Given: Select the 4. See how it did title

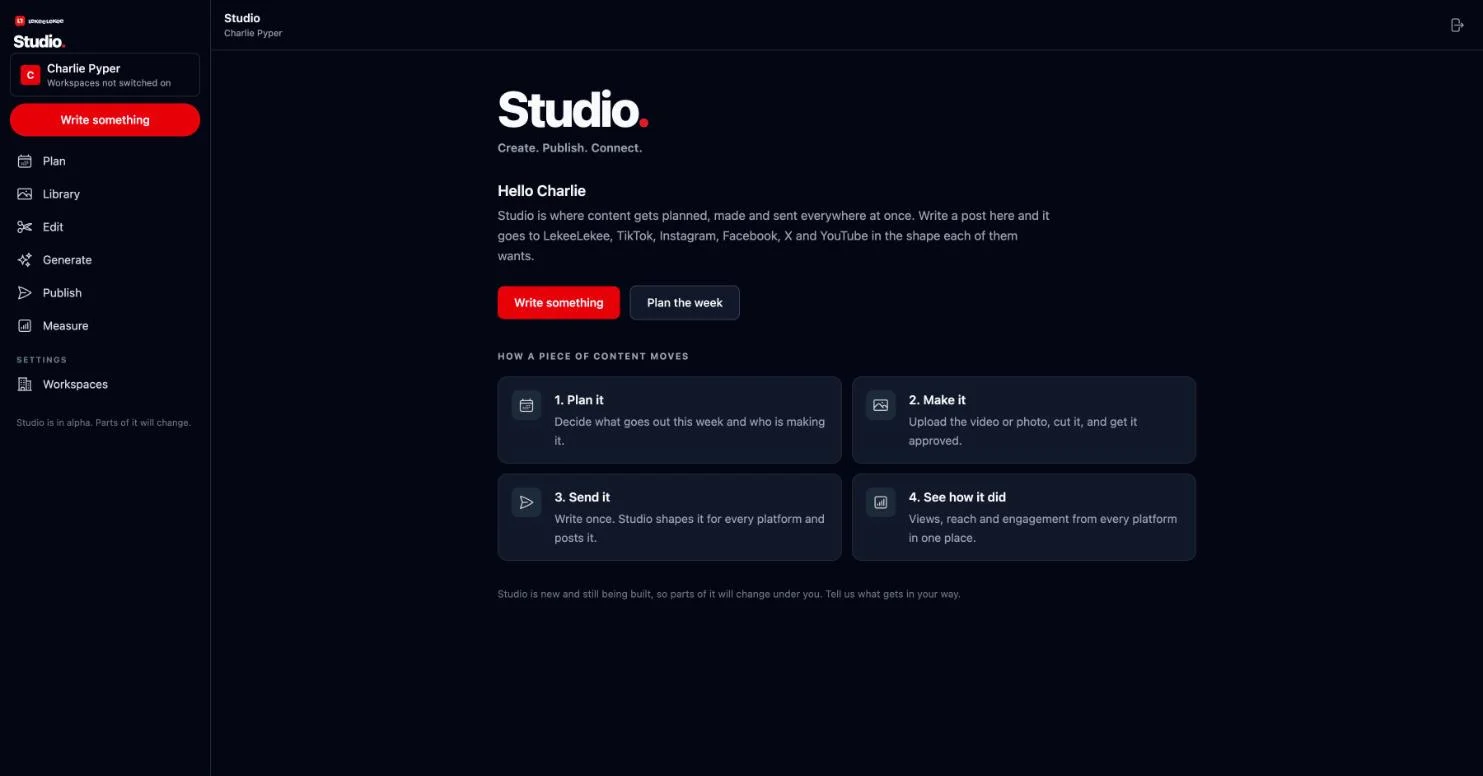Looking at the screenshot, I should pos(958,497).
